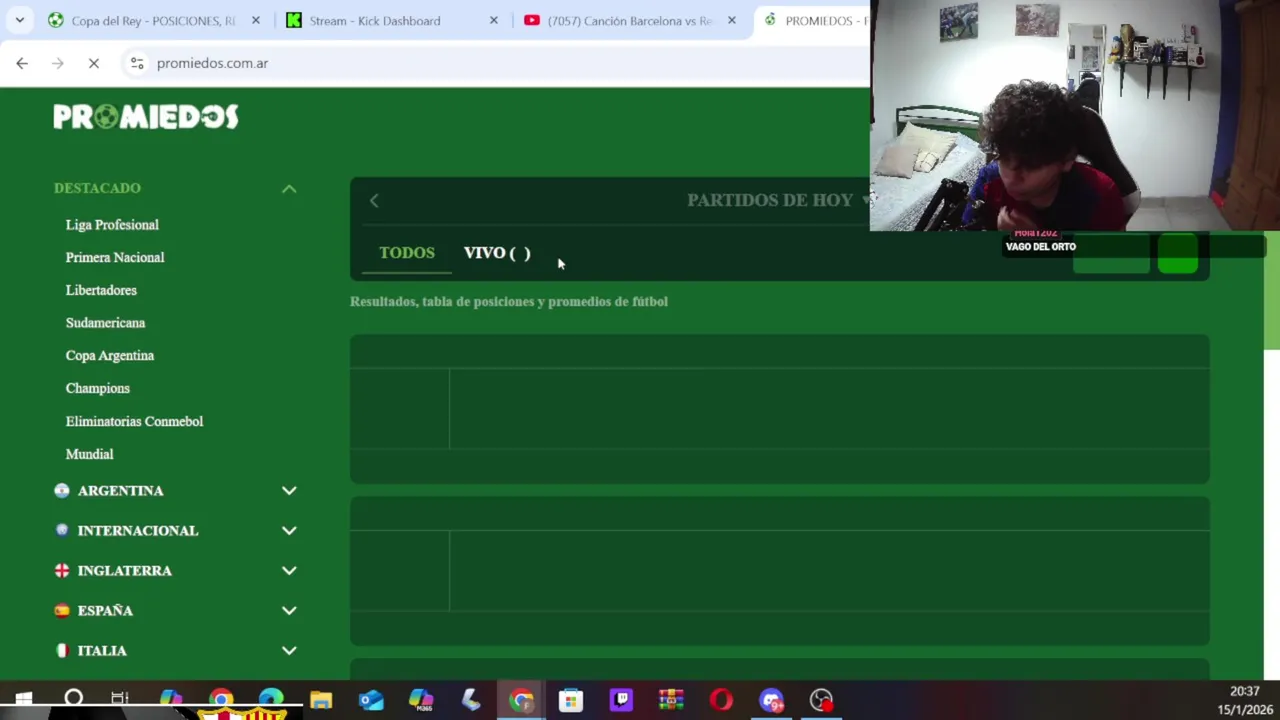Open Microsoft 365 Copilot from taskbar
1280x720 pixels.
tap(421, 700)
